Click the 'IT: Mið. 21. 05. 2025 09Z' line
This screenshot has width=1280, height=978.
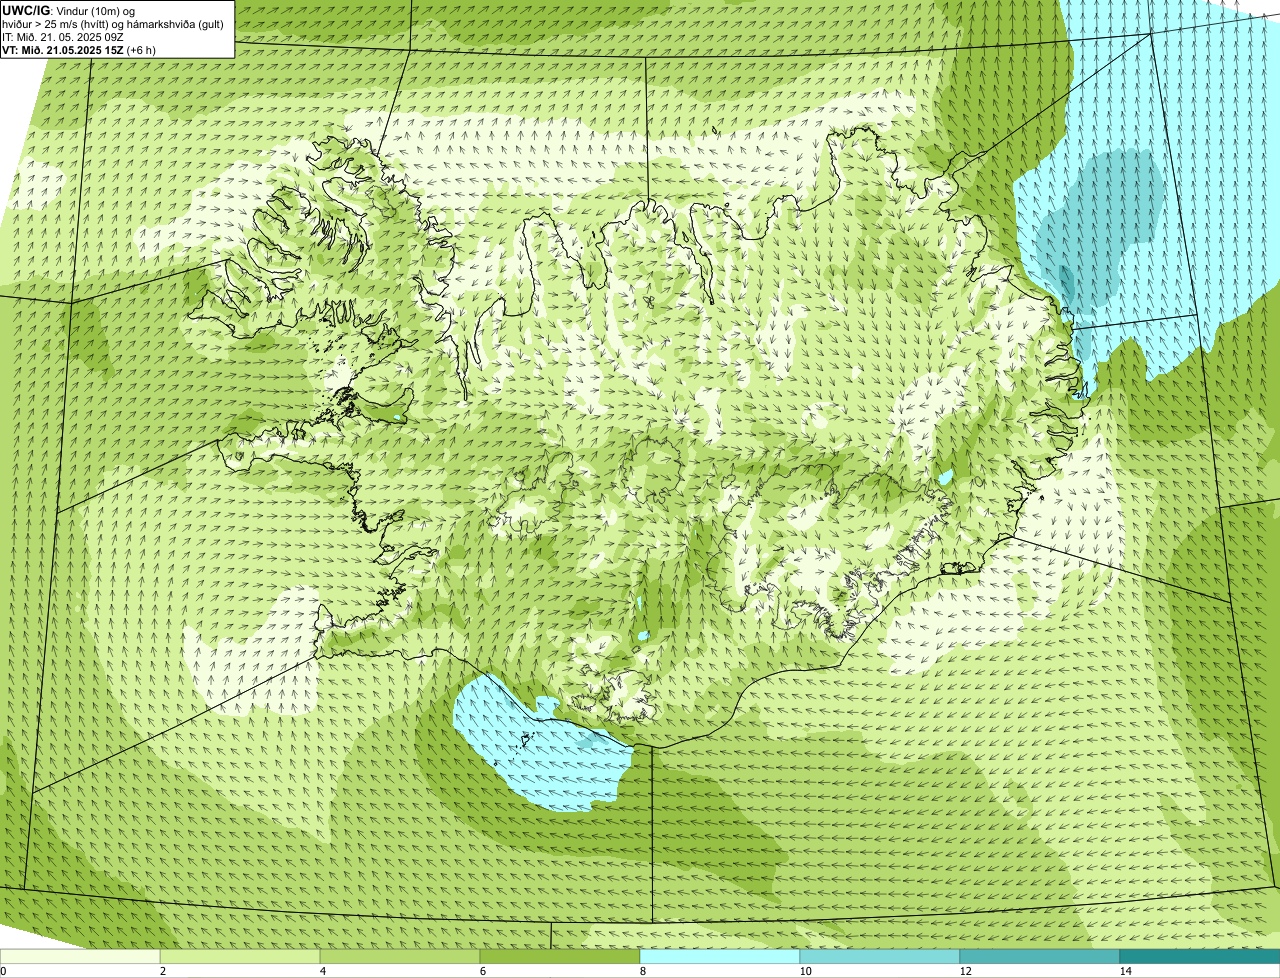click(x=63, y=37)
